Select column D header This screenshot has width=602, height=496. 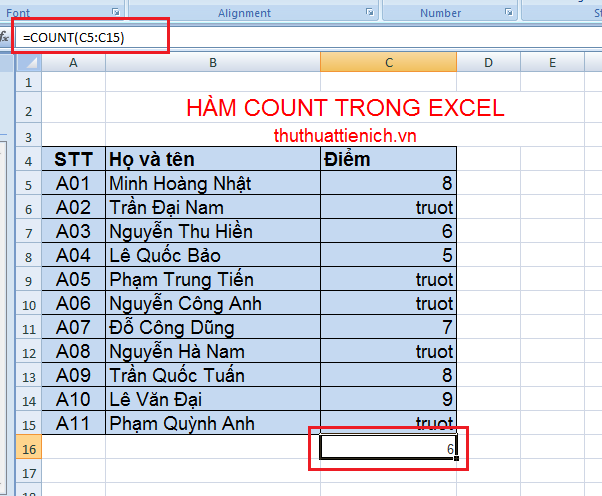click(488, 62)
